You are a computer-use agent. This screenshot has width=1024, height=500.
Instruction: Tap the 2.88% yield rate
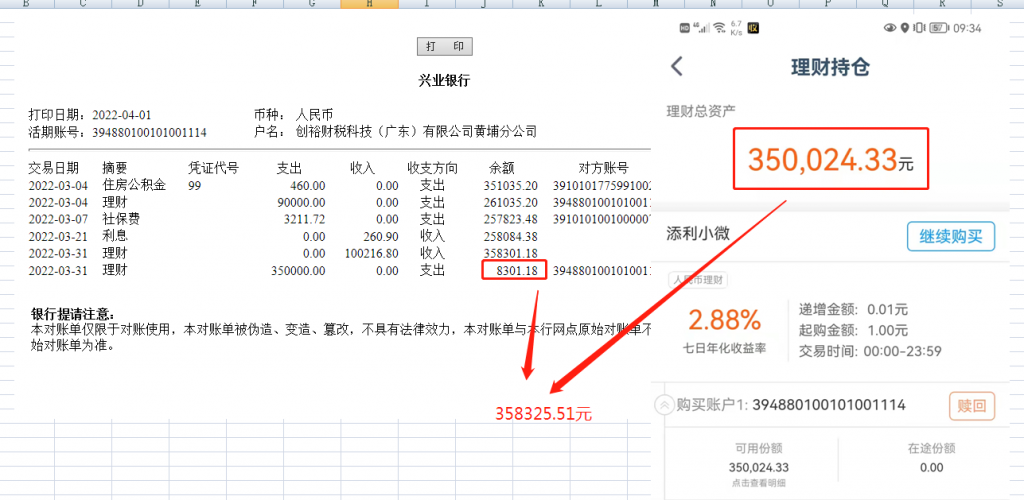coord(724,320)
